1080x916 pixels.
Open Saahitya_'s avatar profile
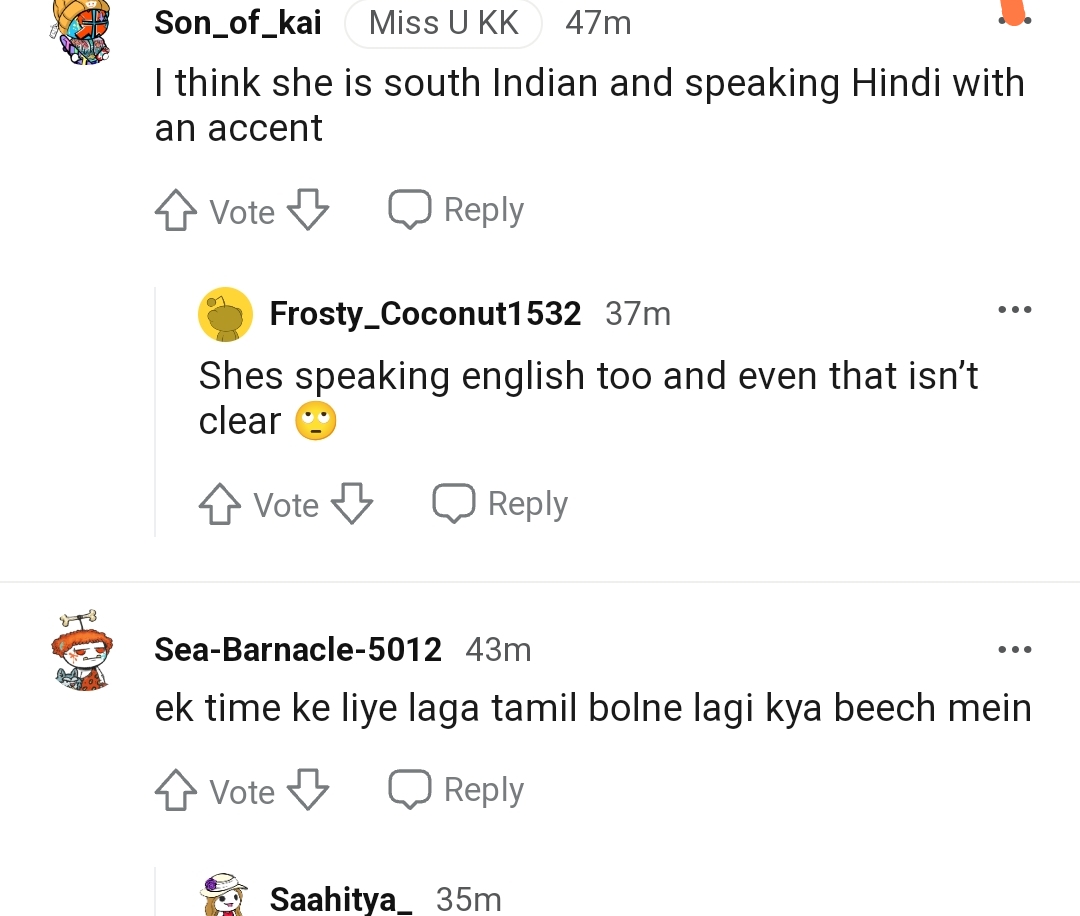(225, 895)
